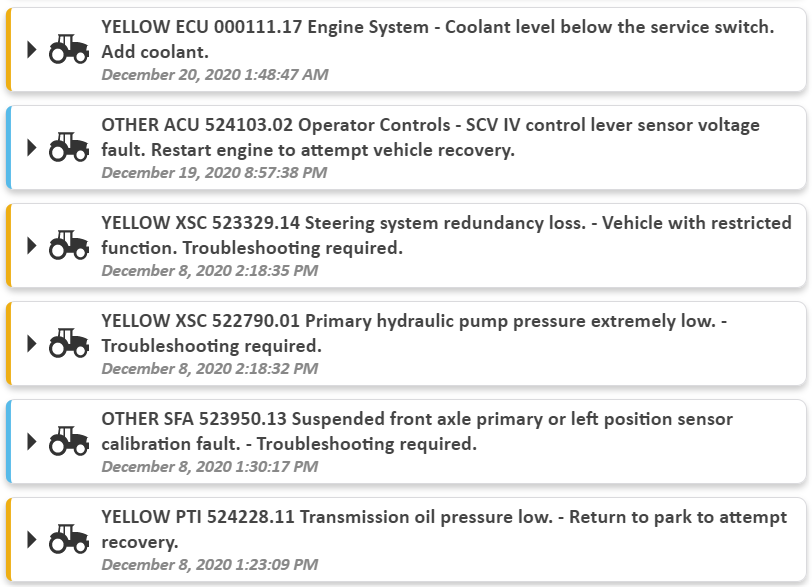Open the Operator Controls voltage fault message

point(430,137)
